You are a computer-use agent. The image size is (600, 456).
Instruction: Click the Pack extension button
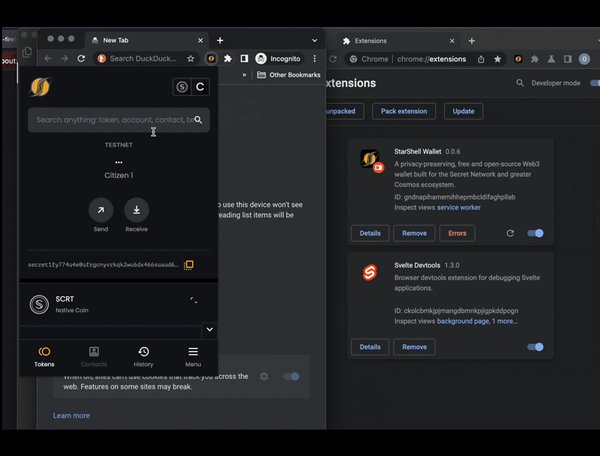coord(404,111)
